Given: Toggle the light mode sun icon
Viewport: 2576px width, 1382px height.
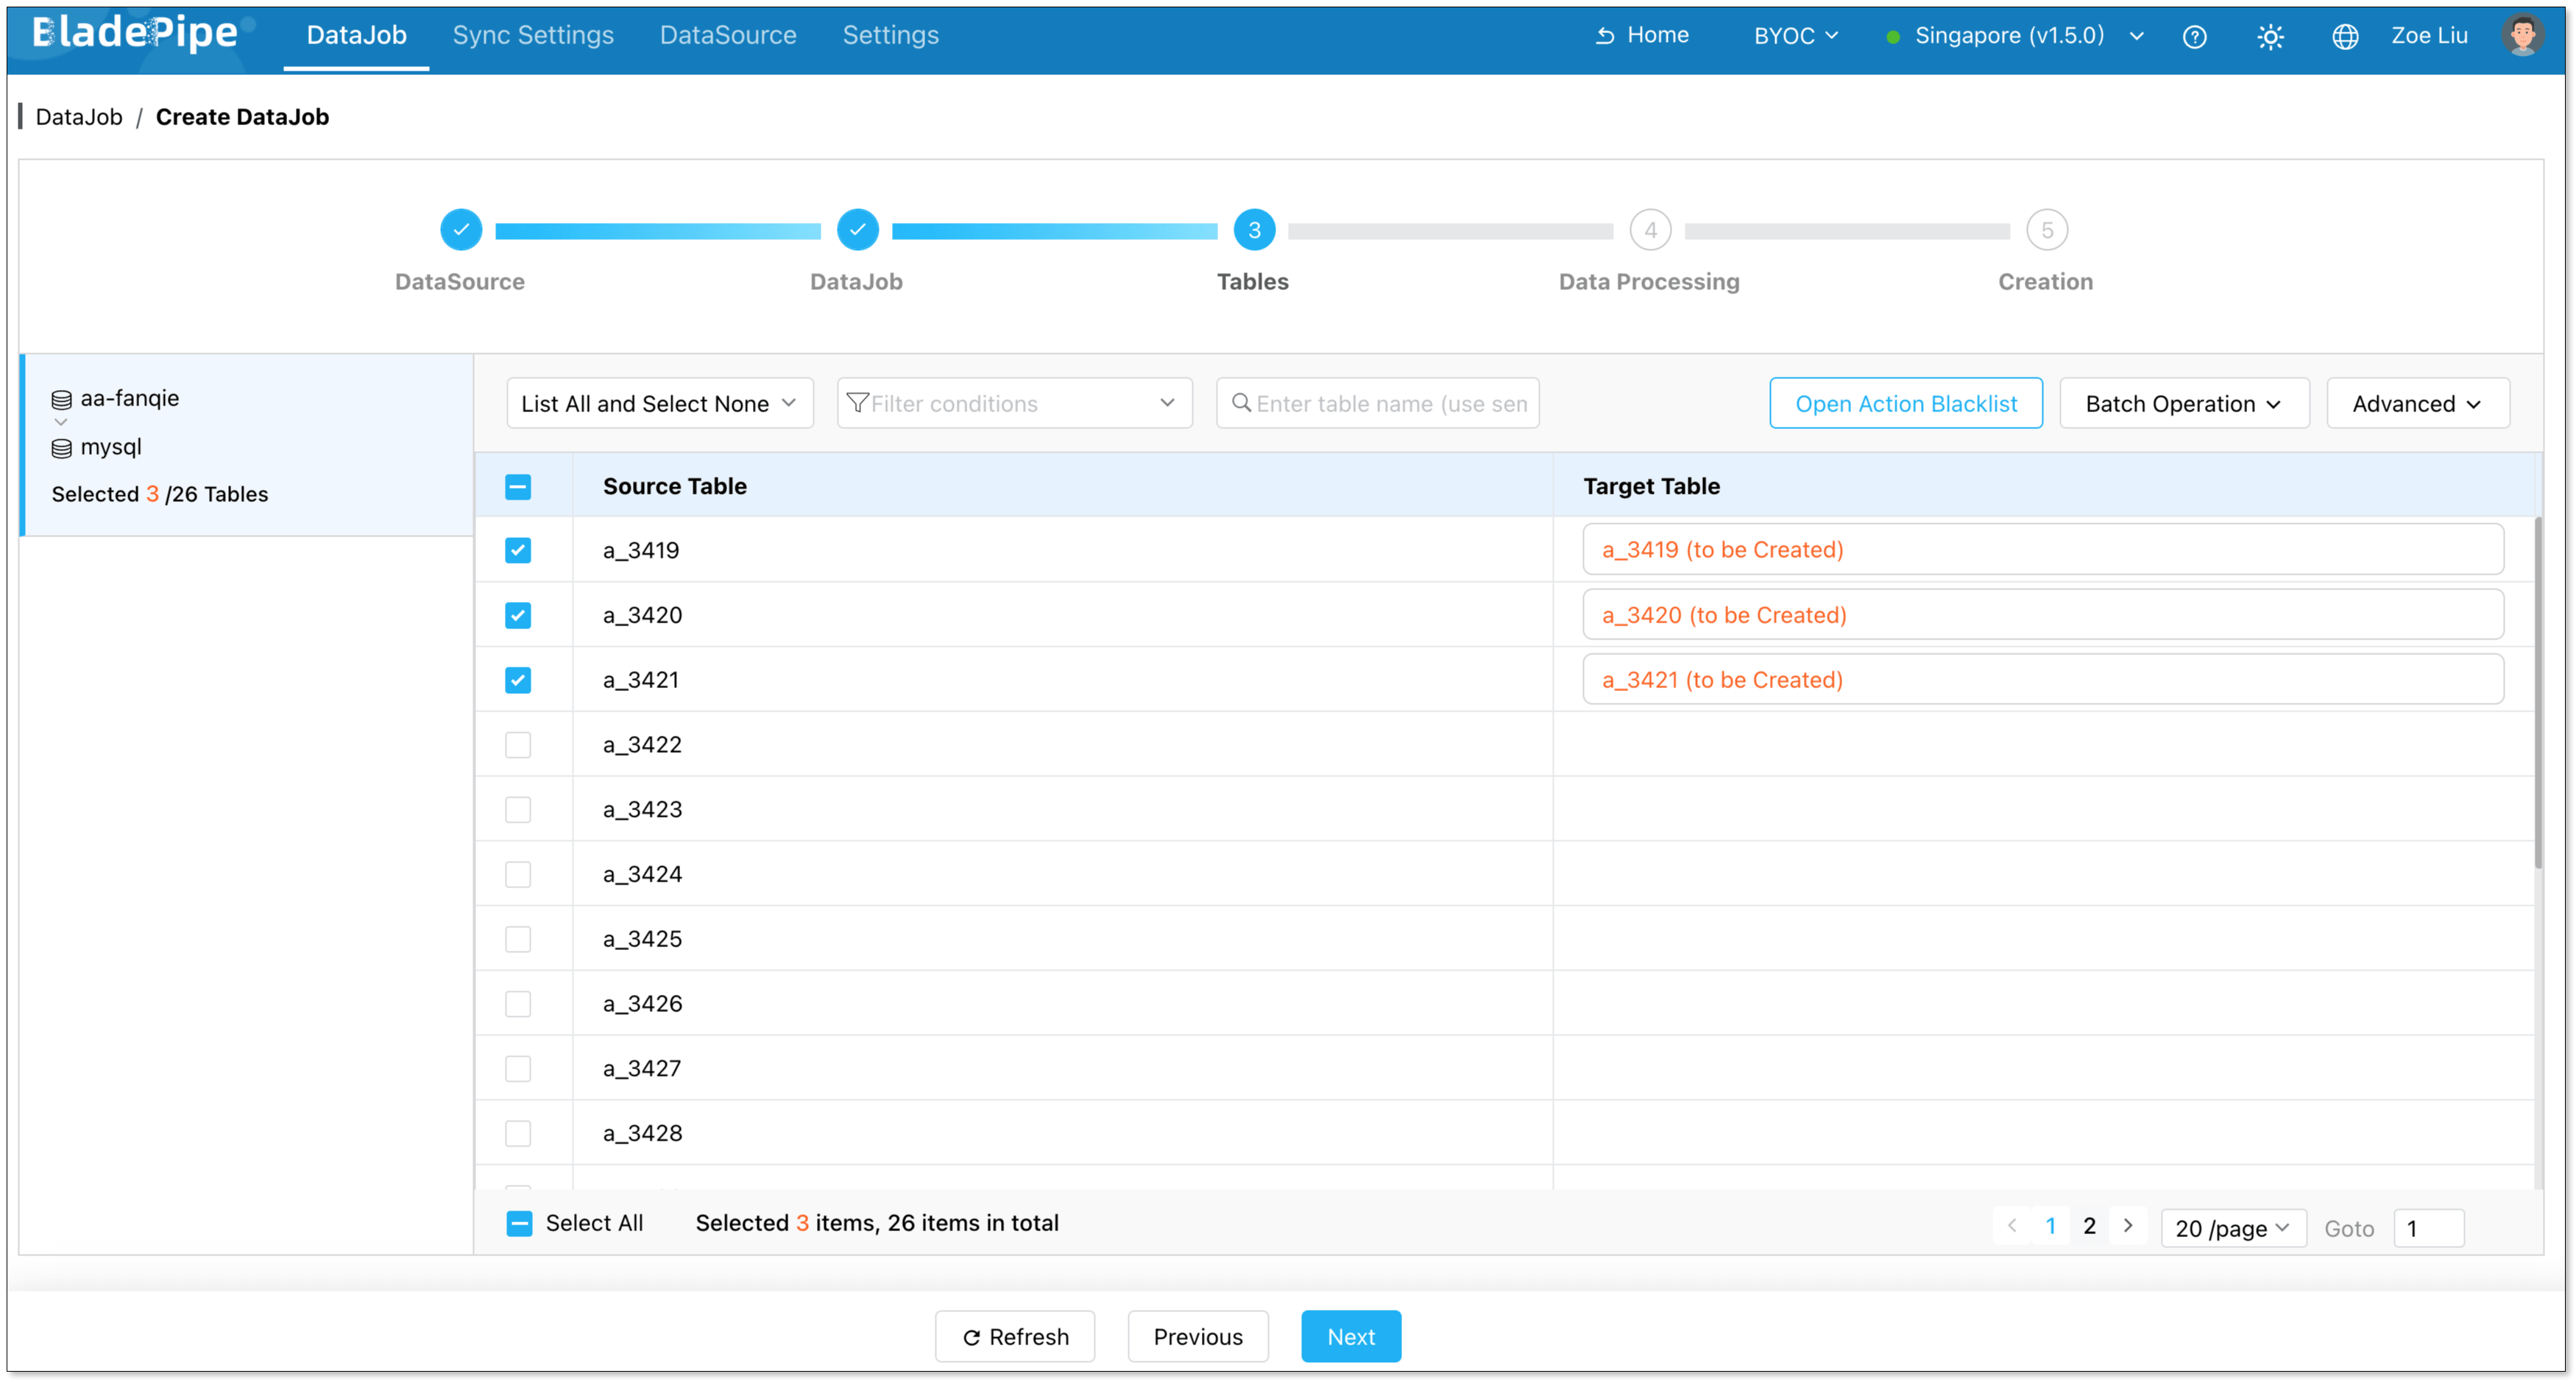Looking at the screenshot, I should point(2270,36).
